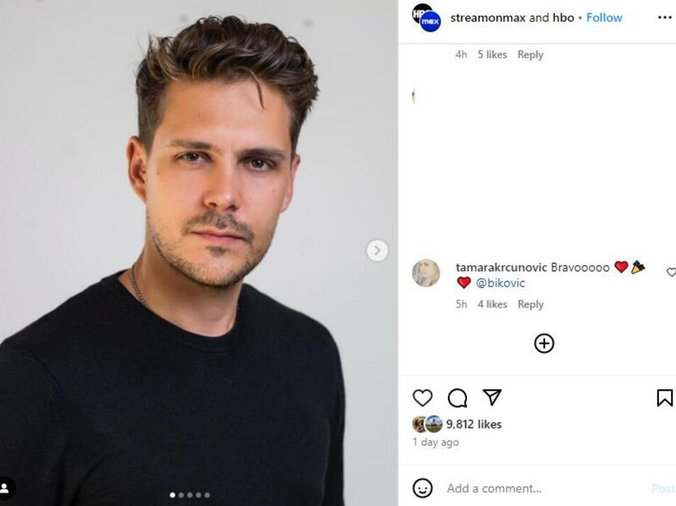The height and width of the screenshot is (506, 676).
Task: Load more comments with the plus circle
Action: coord(544,343)
